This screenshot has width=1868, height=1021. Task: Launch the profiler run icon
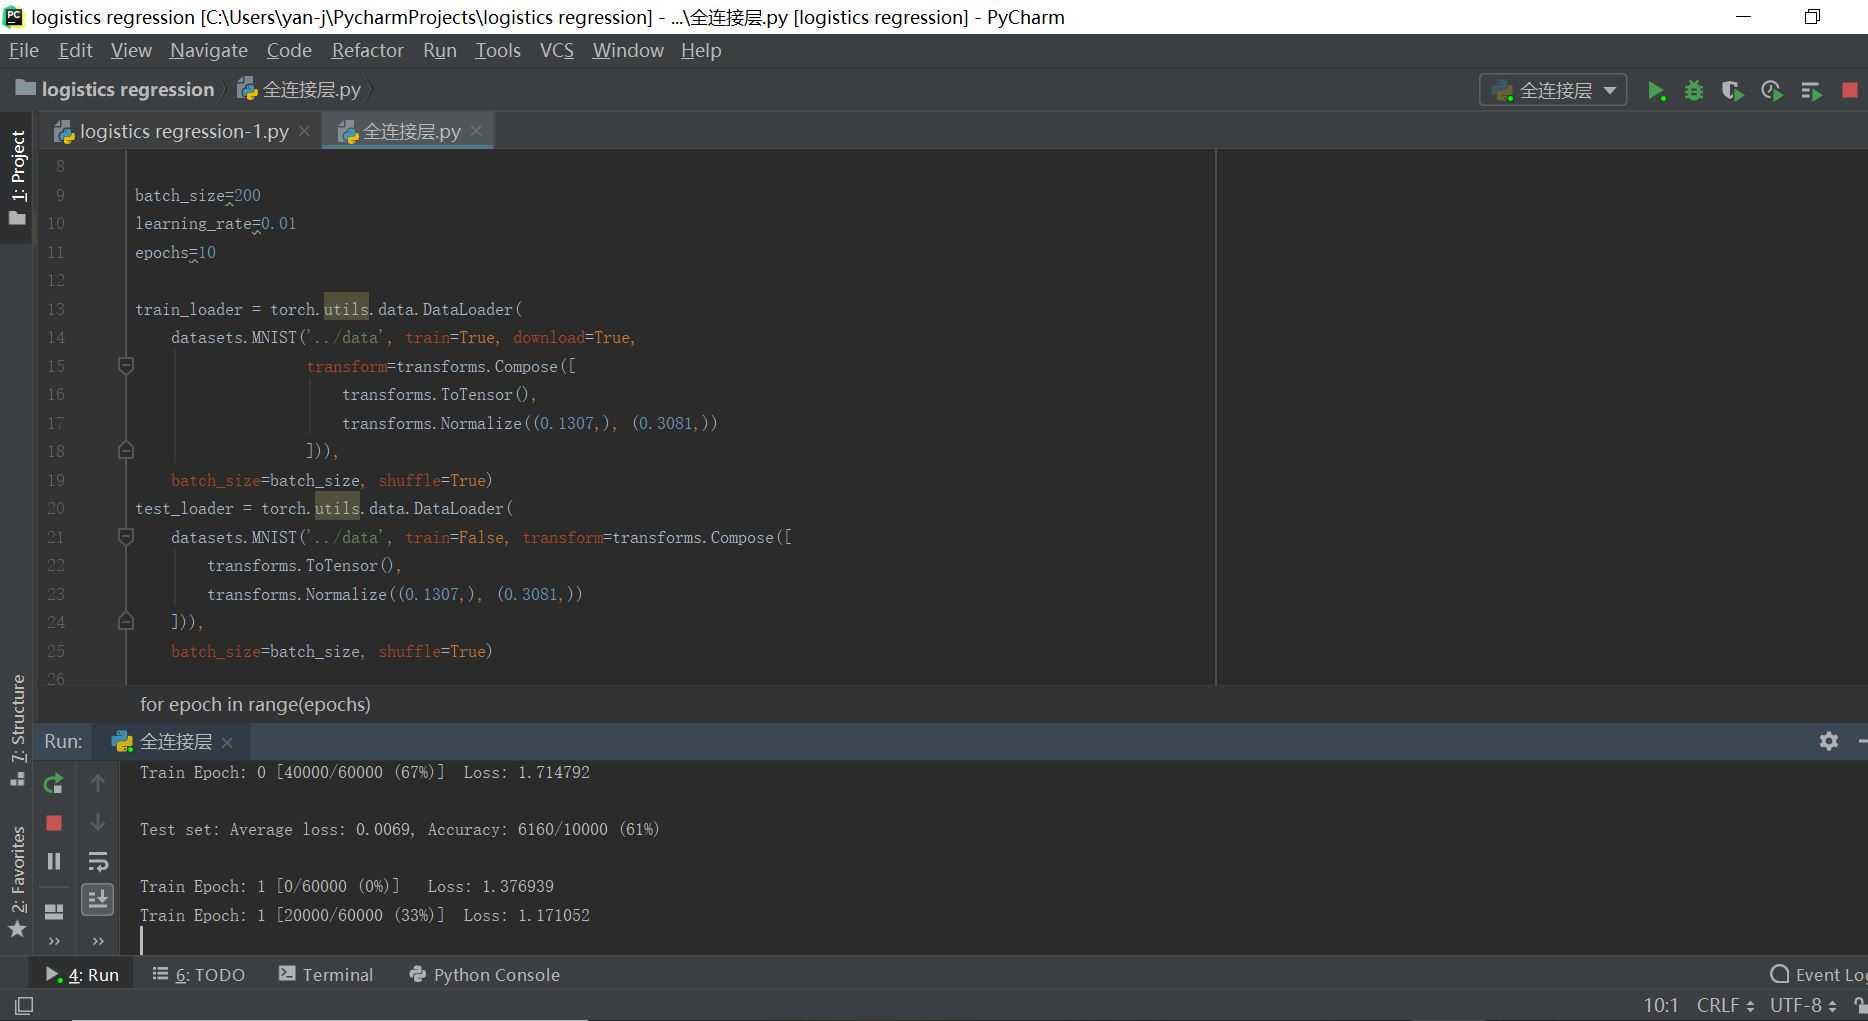tap(1771, 91)
